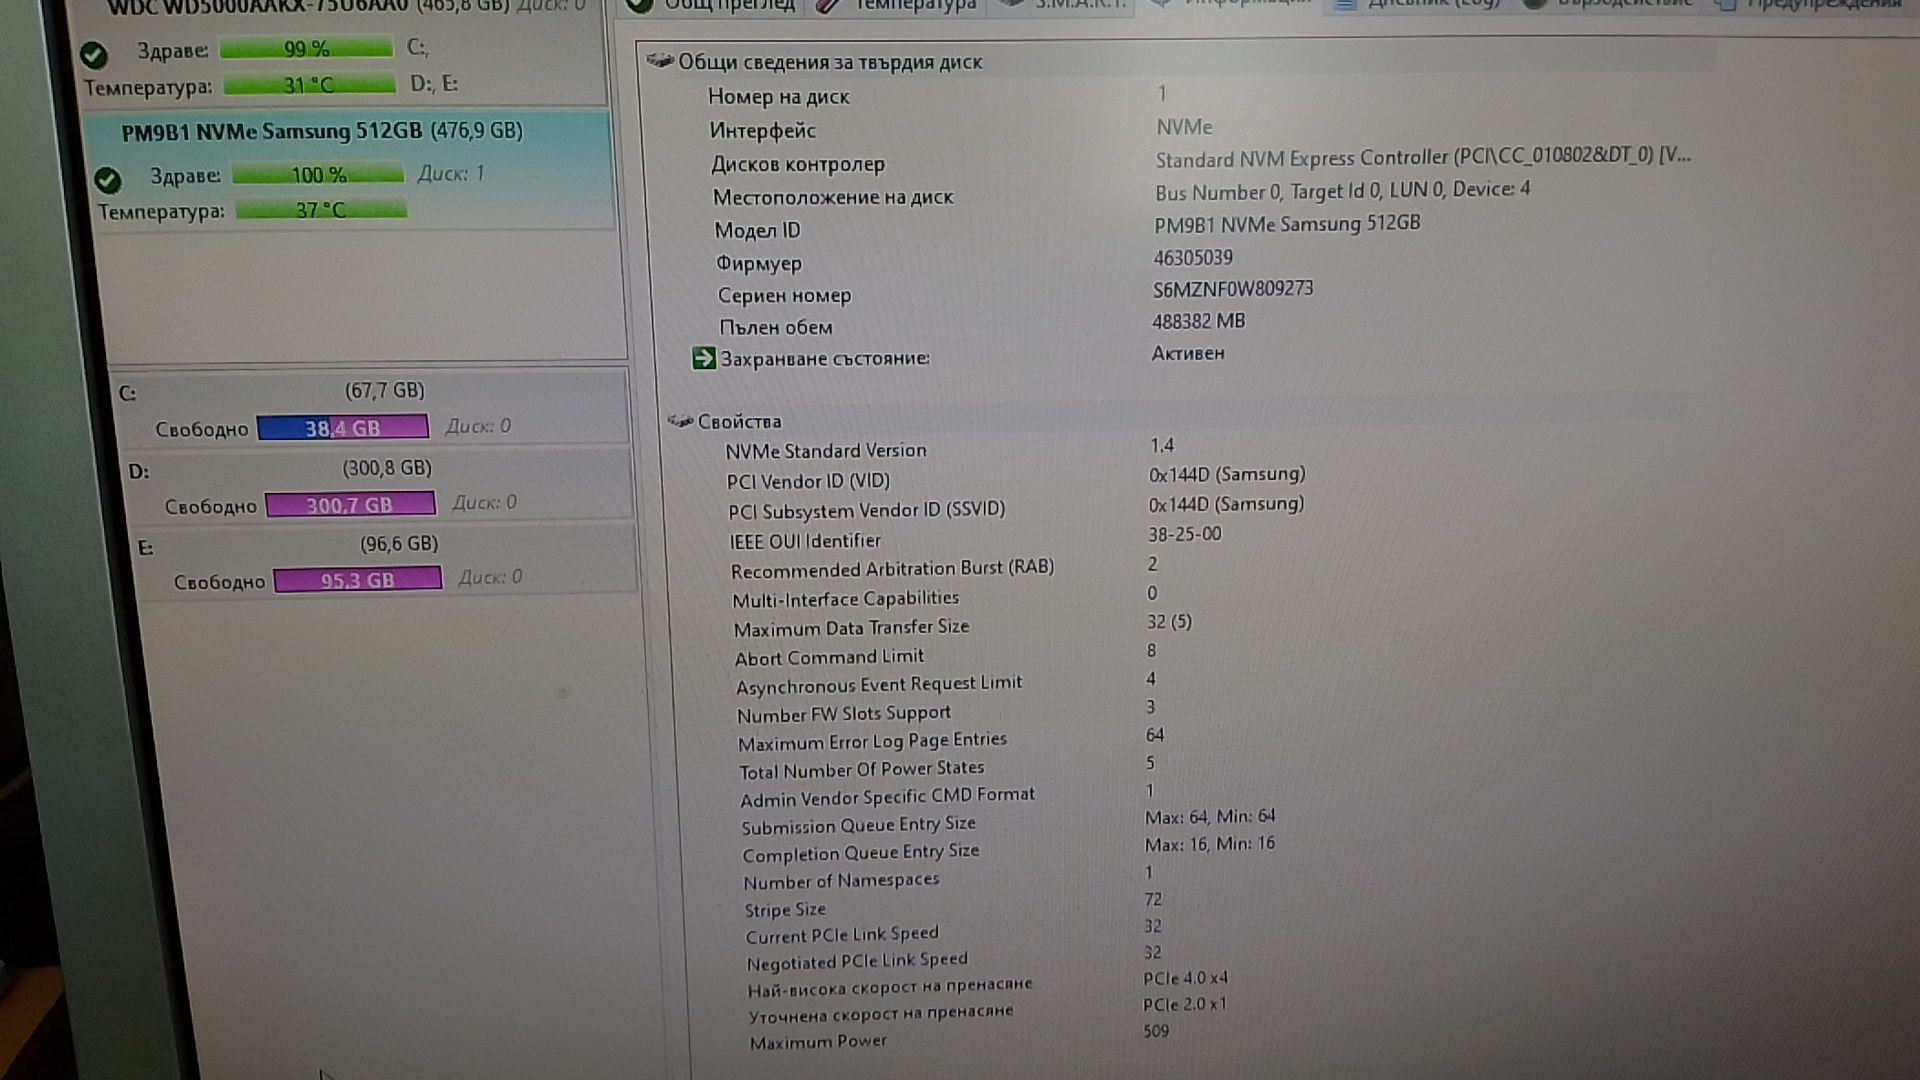Screen dimensions: 1920x1080
Task: Click the Standard NVM Express Controller value
Action: [1423, 158]
